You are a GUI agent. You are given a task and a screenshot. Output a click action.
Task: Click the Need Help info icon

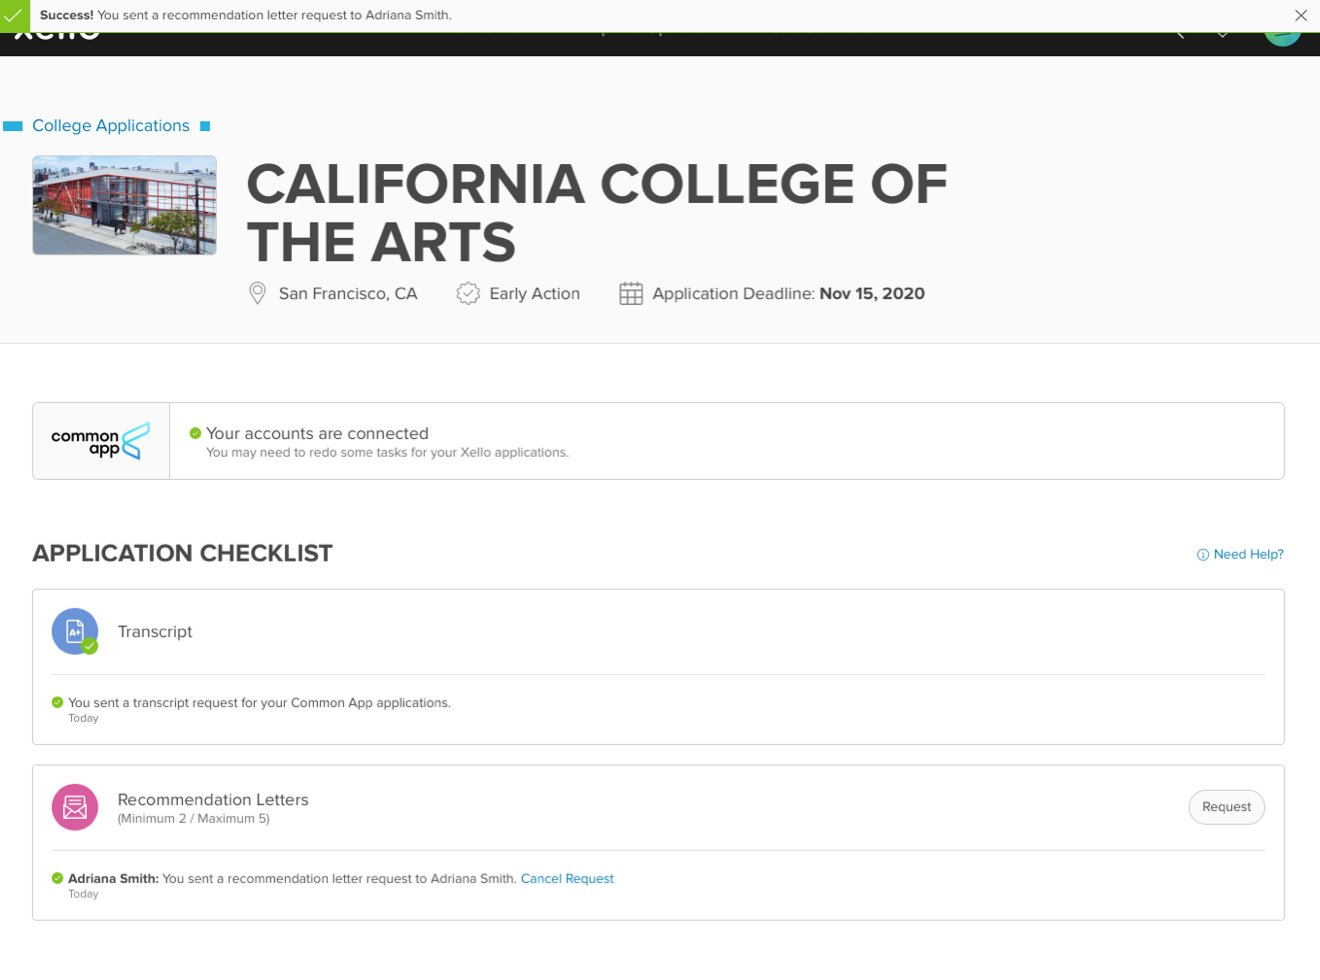click(1203, 555)
